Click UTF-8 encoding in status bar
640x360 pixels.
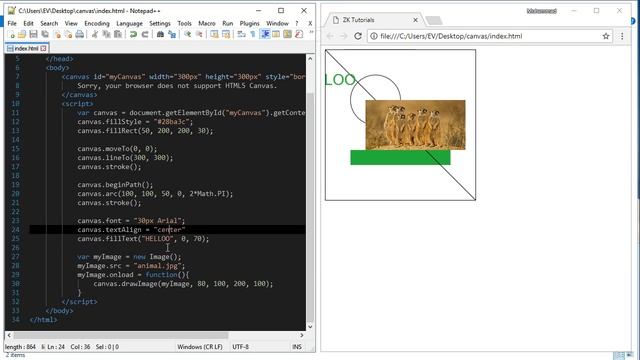[x=240, y=347]
